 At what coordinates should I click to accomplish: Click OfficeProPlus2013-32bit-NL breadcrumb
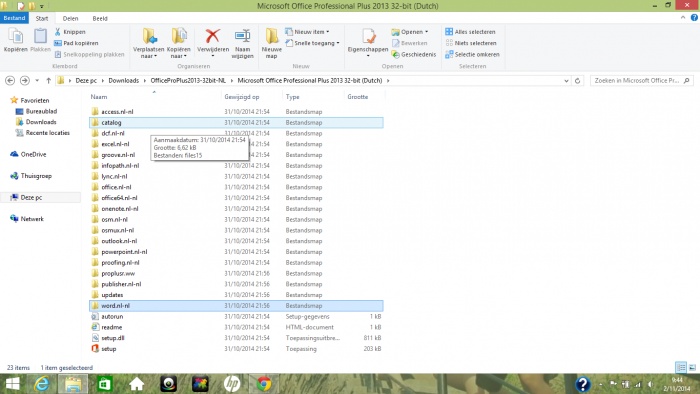(x=188, y=80)
